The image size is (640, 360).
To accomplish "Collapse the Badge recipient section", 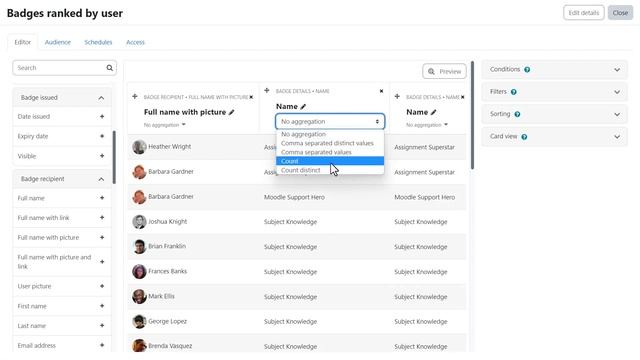I will click(101, 179).
